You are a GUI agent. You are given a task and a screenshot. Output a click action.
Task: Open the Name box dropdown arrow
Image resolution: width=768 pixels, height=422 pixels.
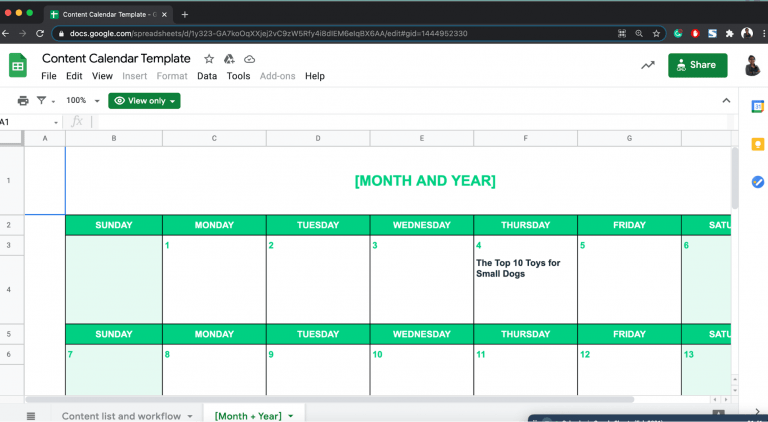(x=56, y=122)
